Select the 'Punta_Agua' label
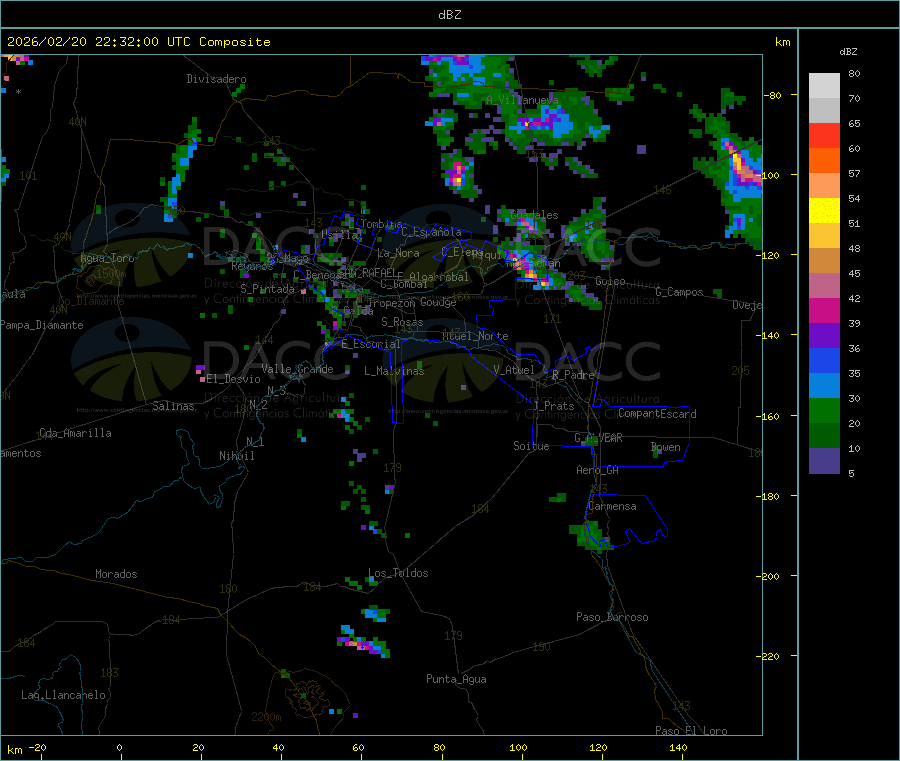The image size is (900, 761). click(x=456, y=679)
